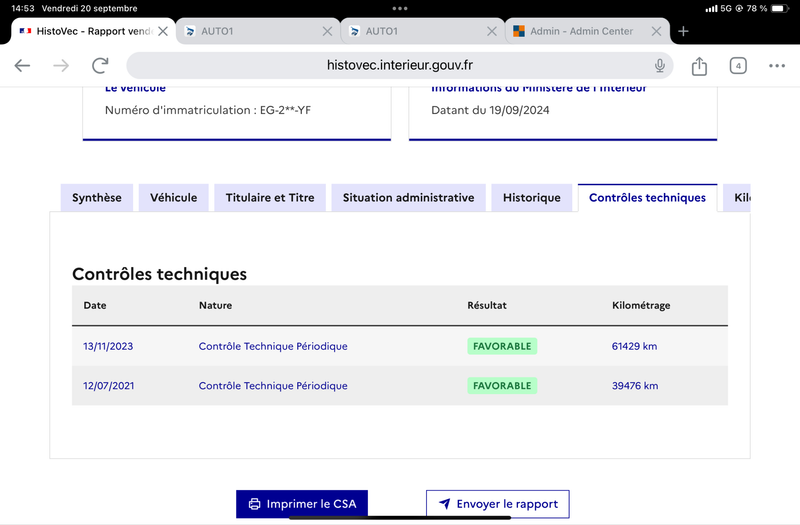Tap the status bar clock 14:53
Image resolution: width=800 pixels, height=525 pixels.
23,8
